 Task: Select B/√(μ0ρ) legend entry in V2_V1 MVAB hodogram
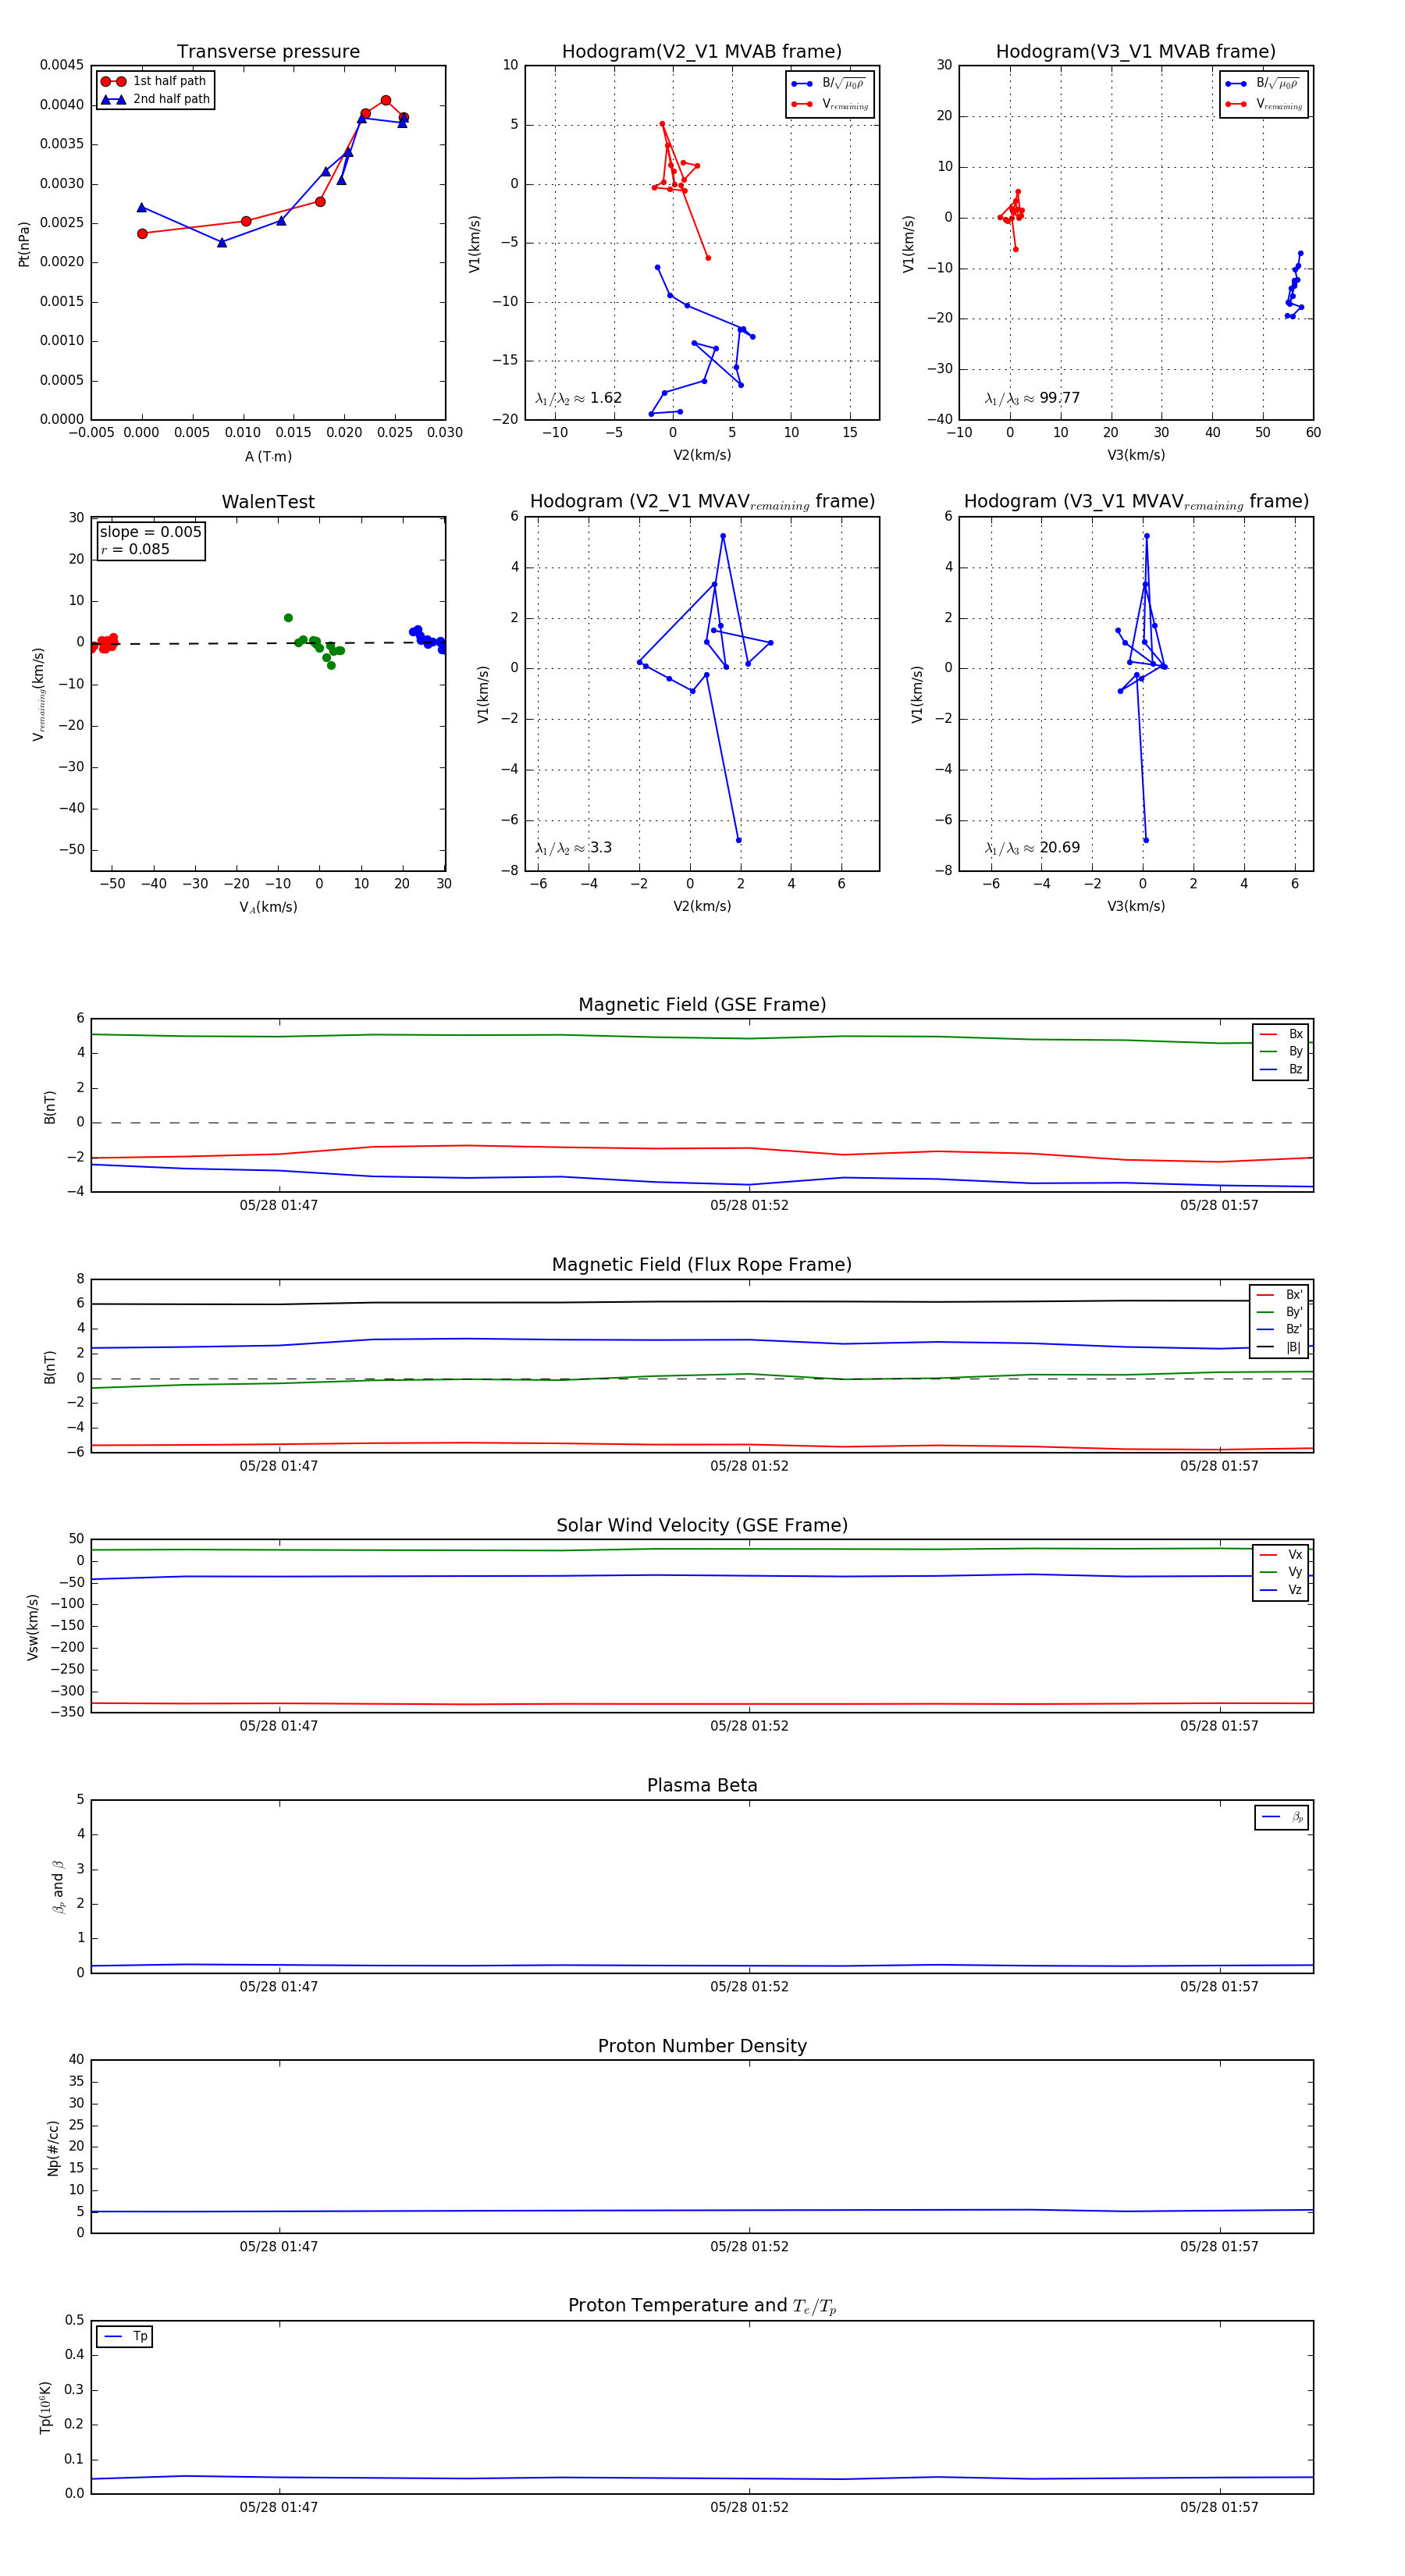click(829, 84)
